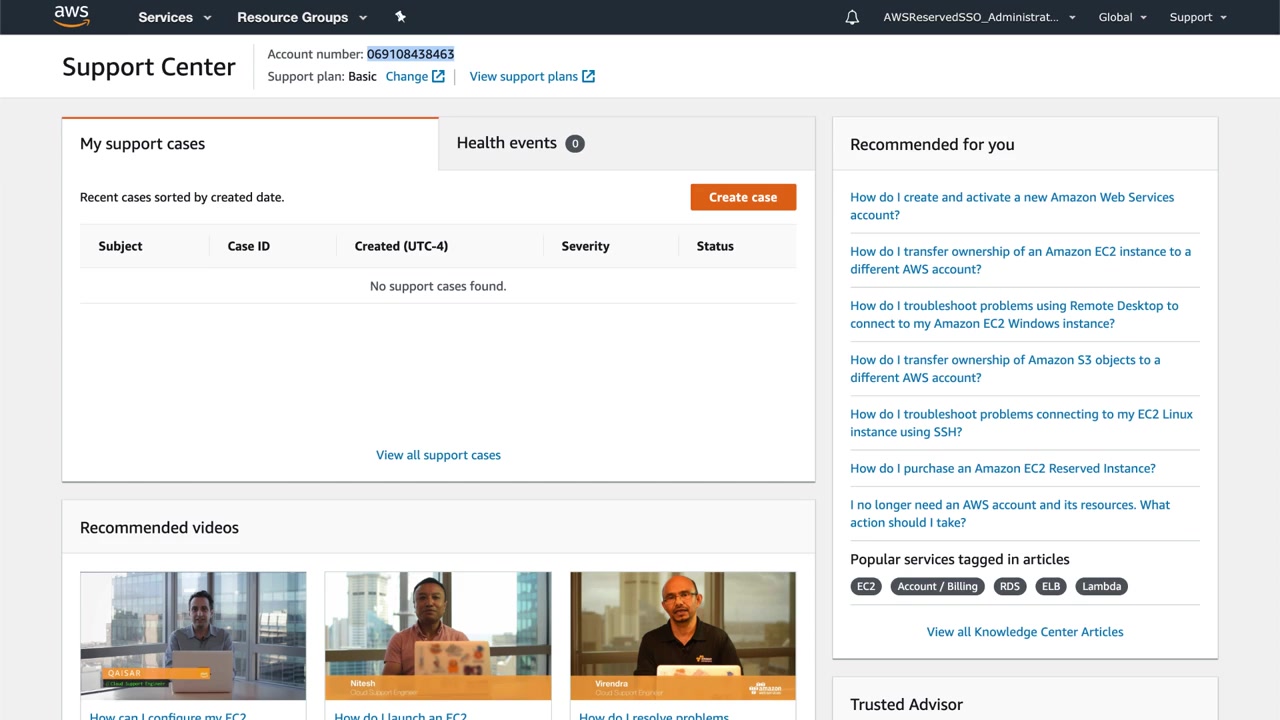1280x720 pixels.
Task: Click View all Knowledge Center Articles
Action: click(x=1025, y=632)
